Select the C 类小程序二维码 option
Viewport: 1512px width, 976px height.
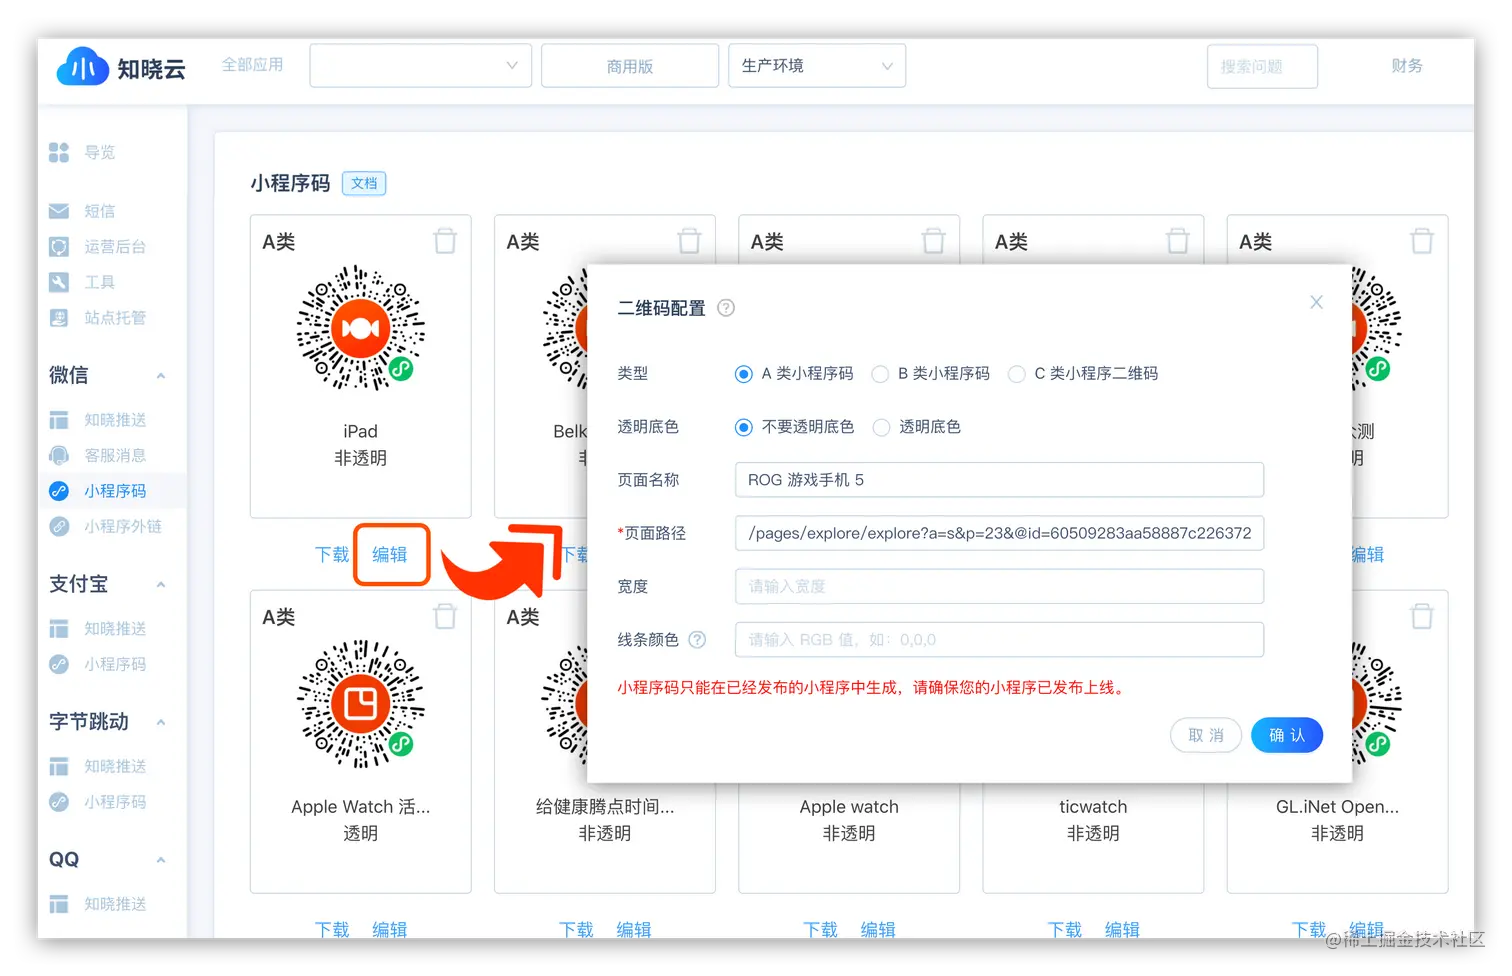[1017, 374]
